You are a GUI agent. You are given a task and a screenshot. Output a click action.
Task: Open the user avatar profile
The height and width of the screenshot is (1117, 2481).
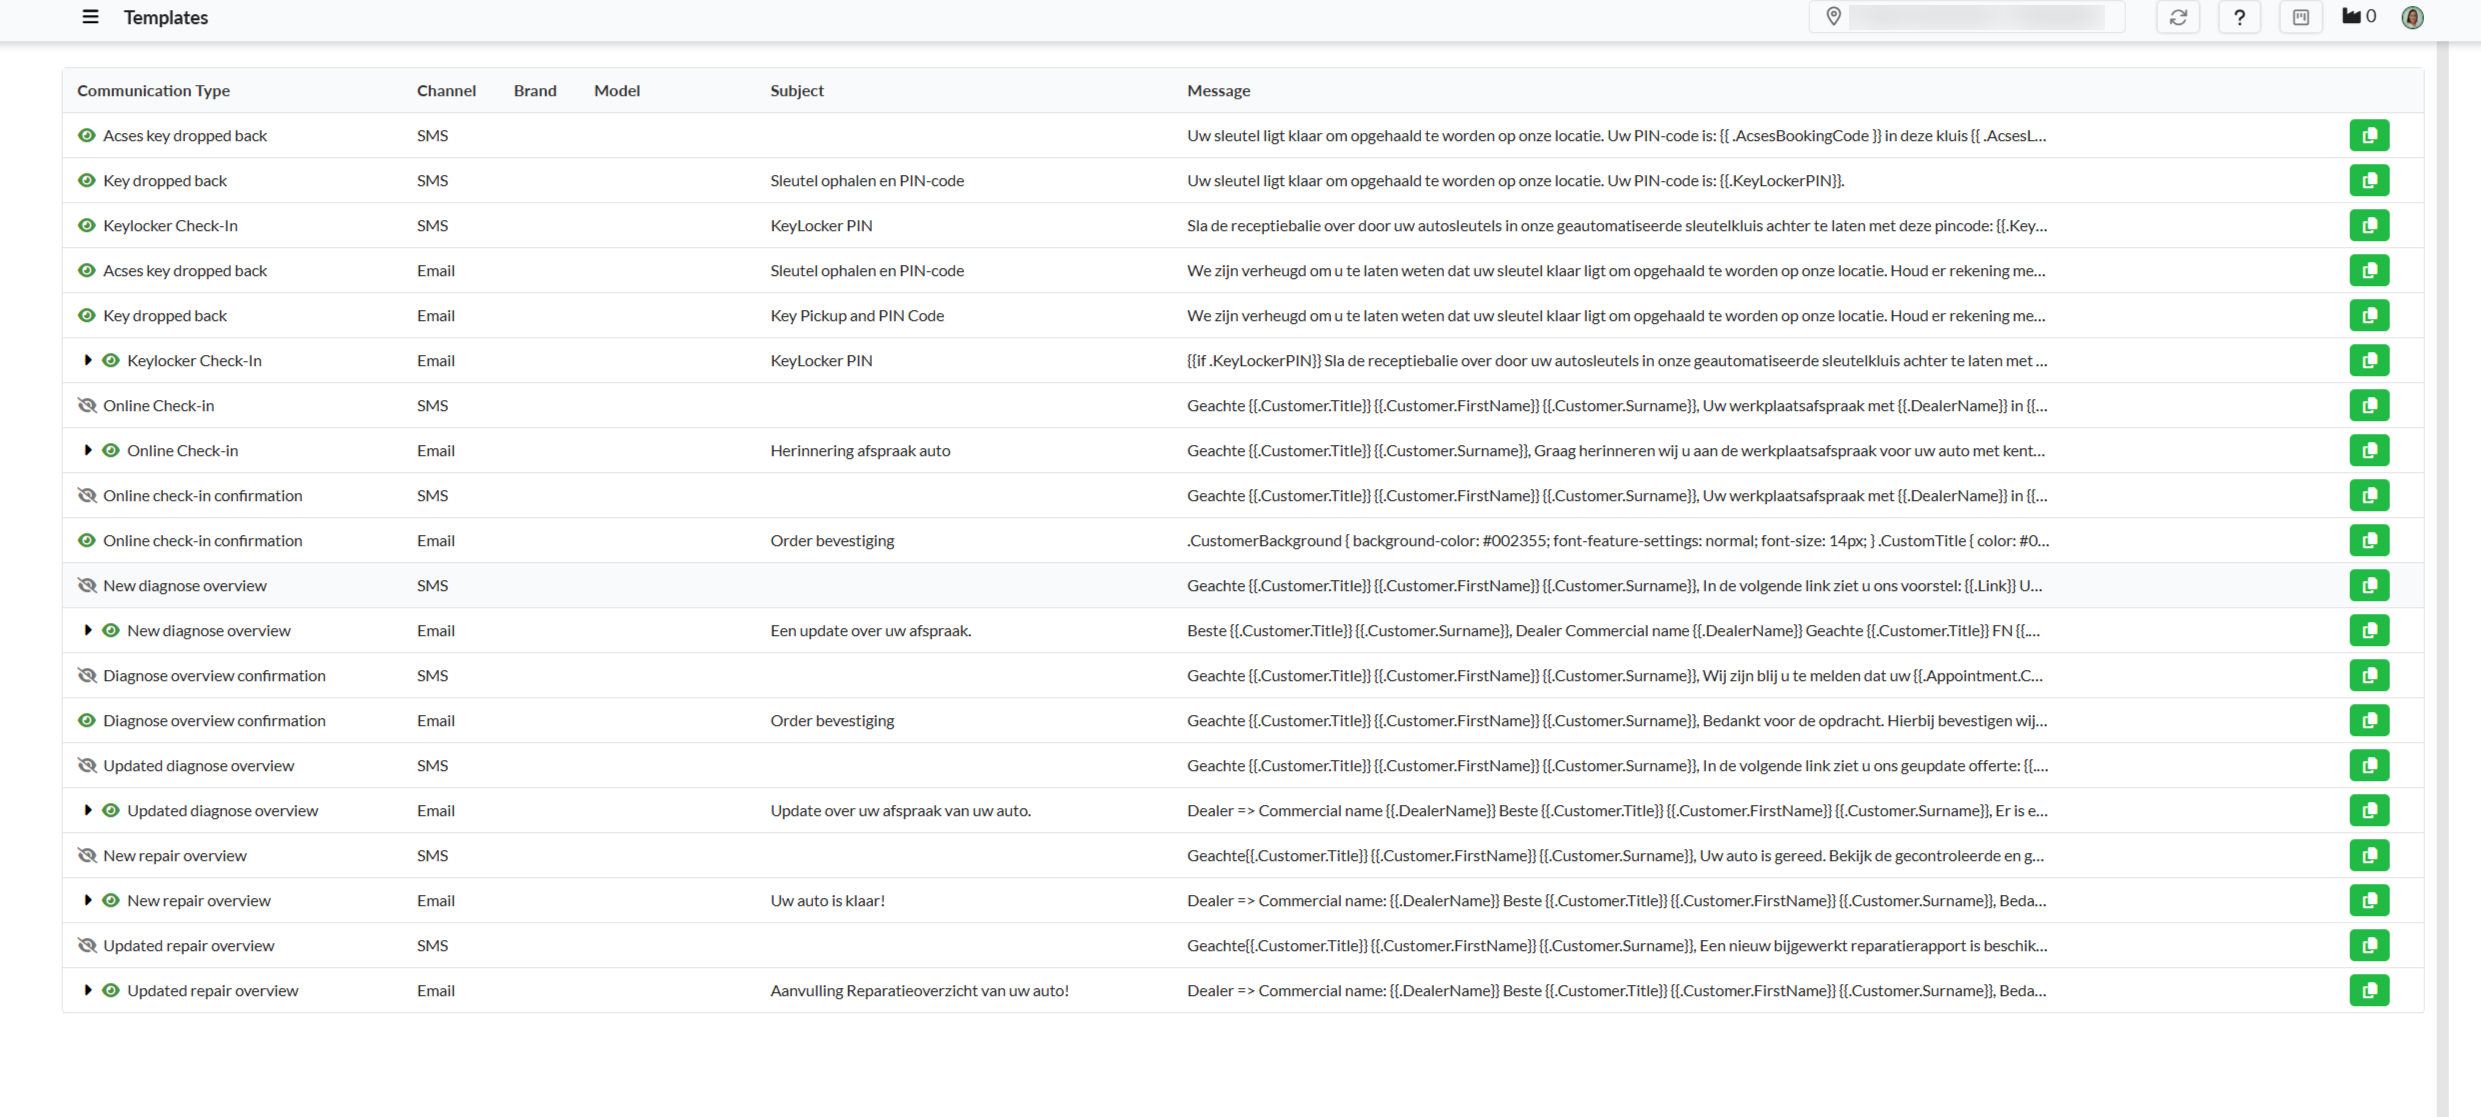pyautogui.click(x=2412, y=17)
